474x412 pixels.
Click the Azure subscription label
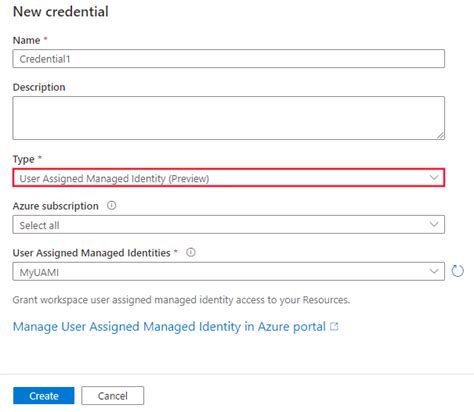click(x=56, y=206)
